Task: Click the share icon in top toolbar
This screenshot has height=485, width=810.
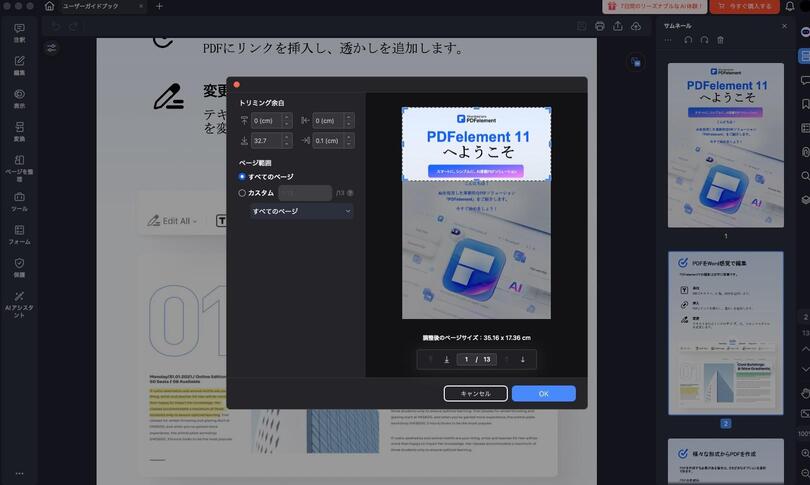Action: [618, 26]
